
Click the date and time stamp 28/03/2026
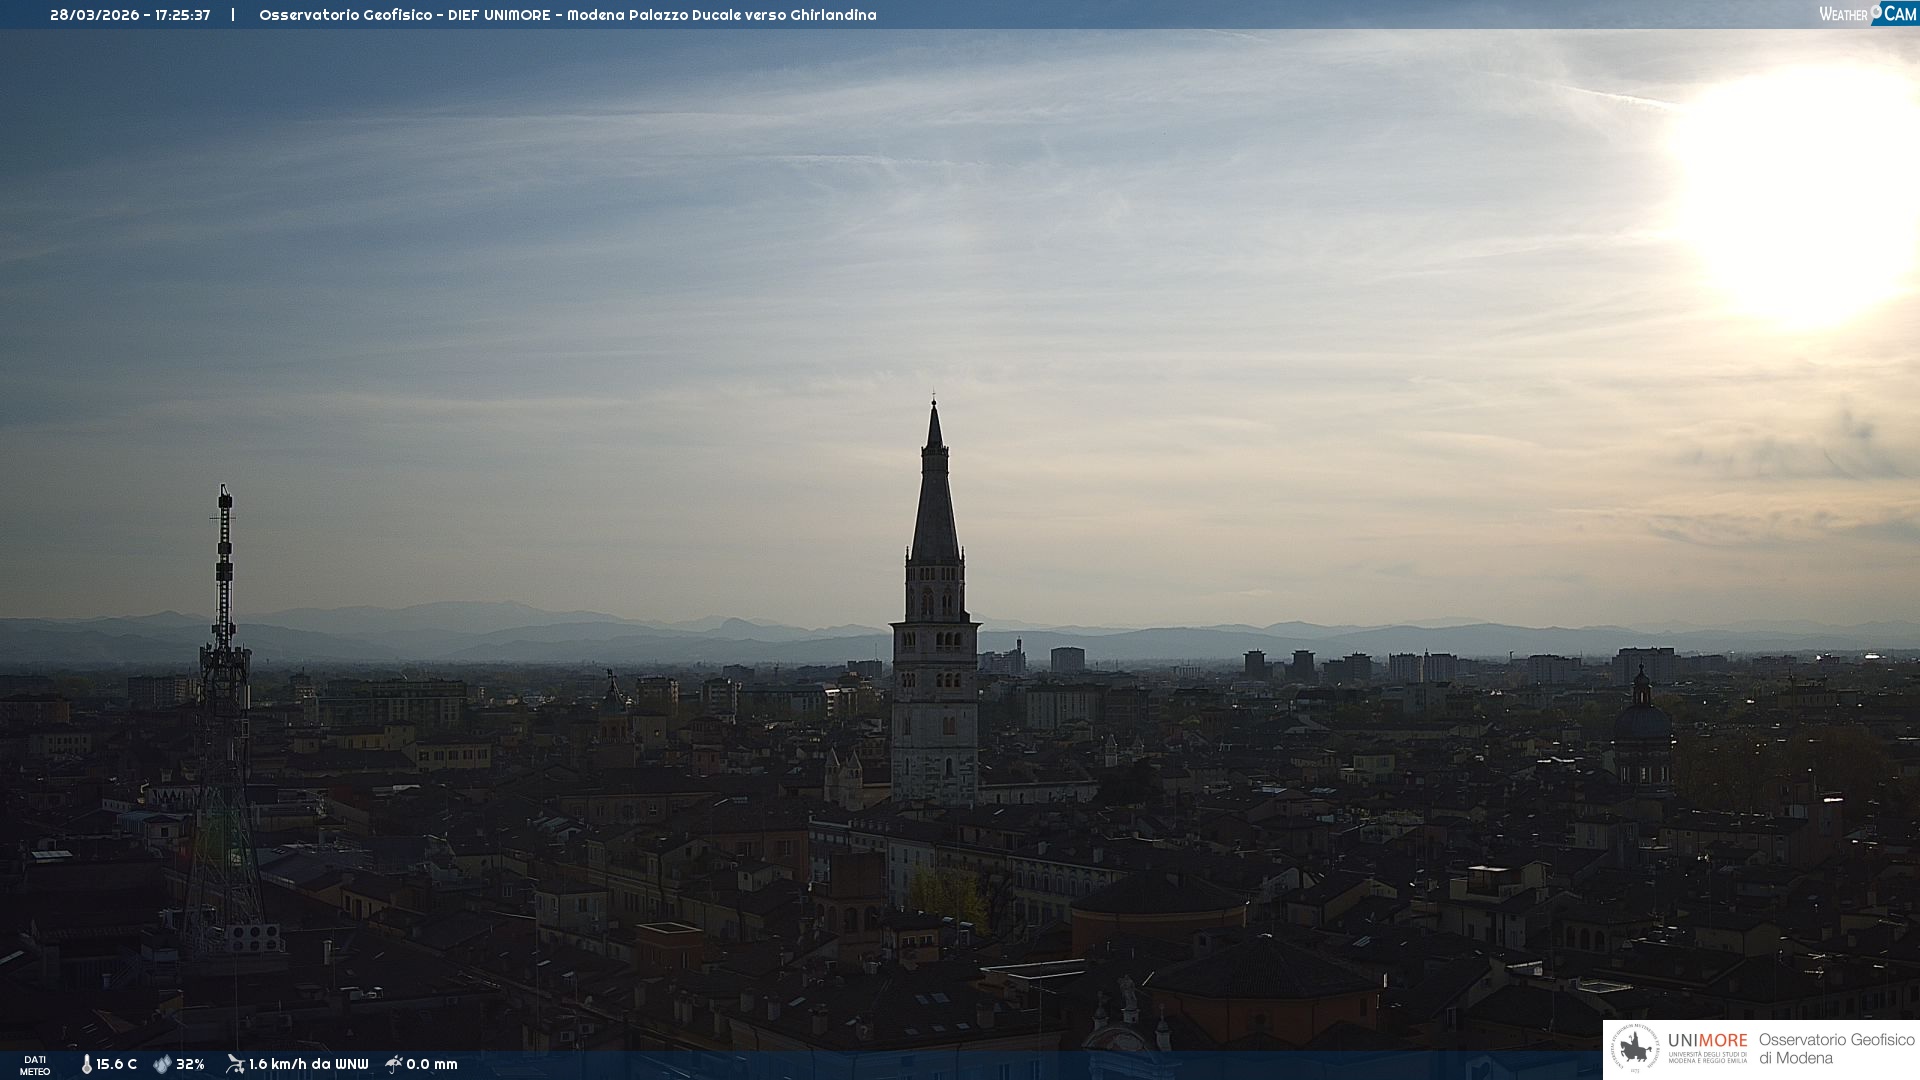[x=130, y=15]
